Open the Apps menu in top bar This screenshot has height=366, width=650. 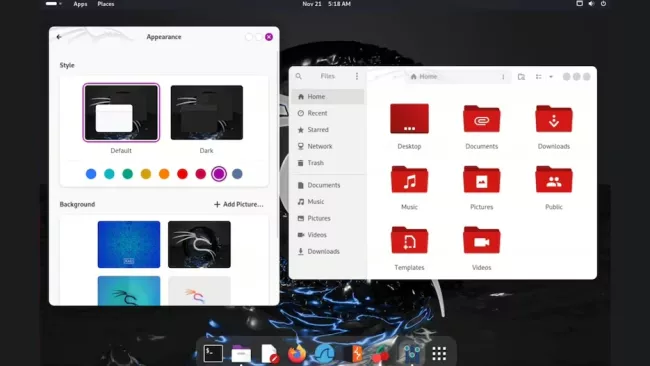click(x=80, y=4)
